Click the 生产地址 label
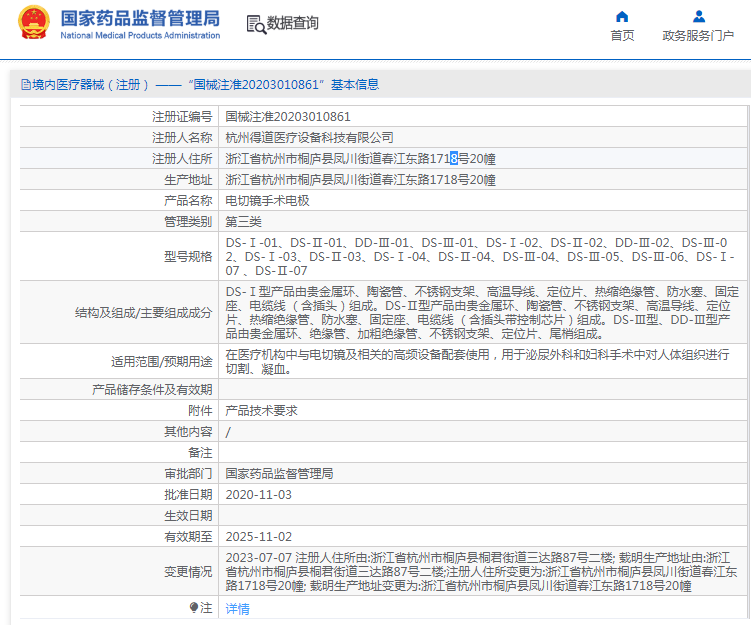This screenshot has width=751, height=625. [x=188, y=180]
